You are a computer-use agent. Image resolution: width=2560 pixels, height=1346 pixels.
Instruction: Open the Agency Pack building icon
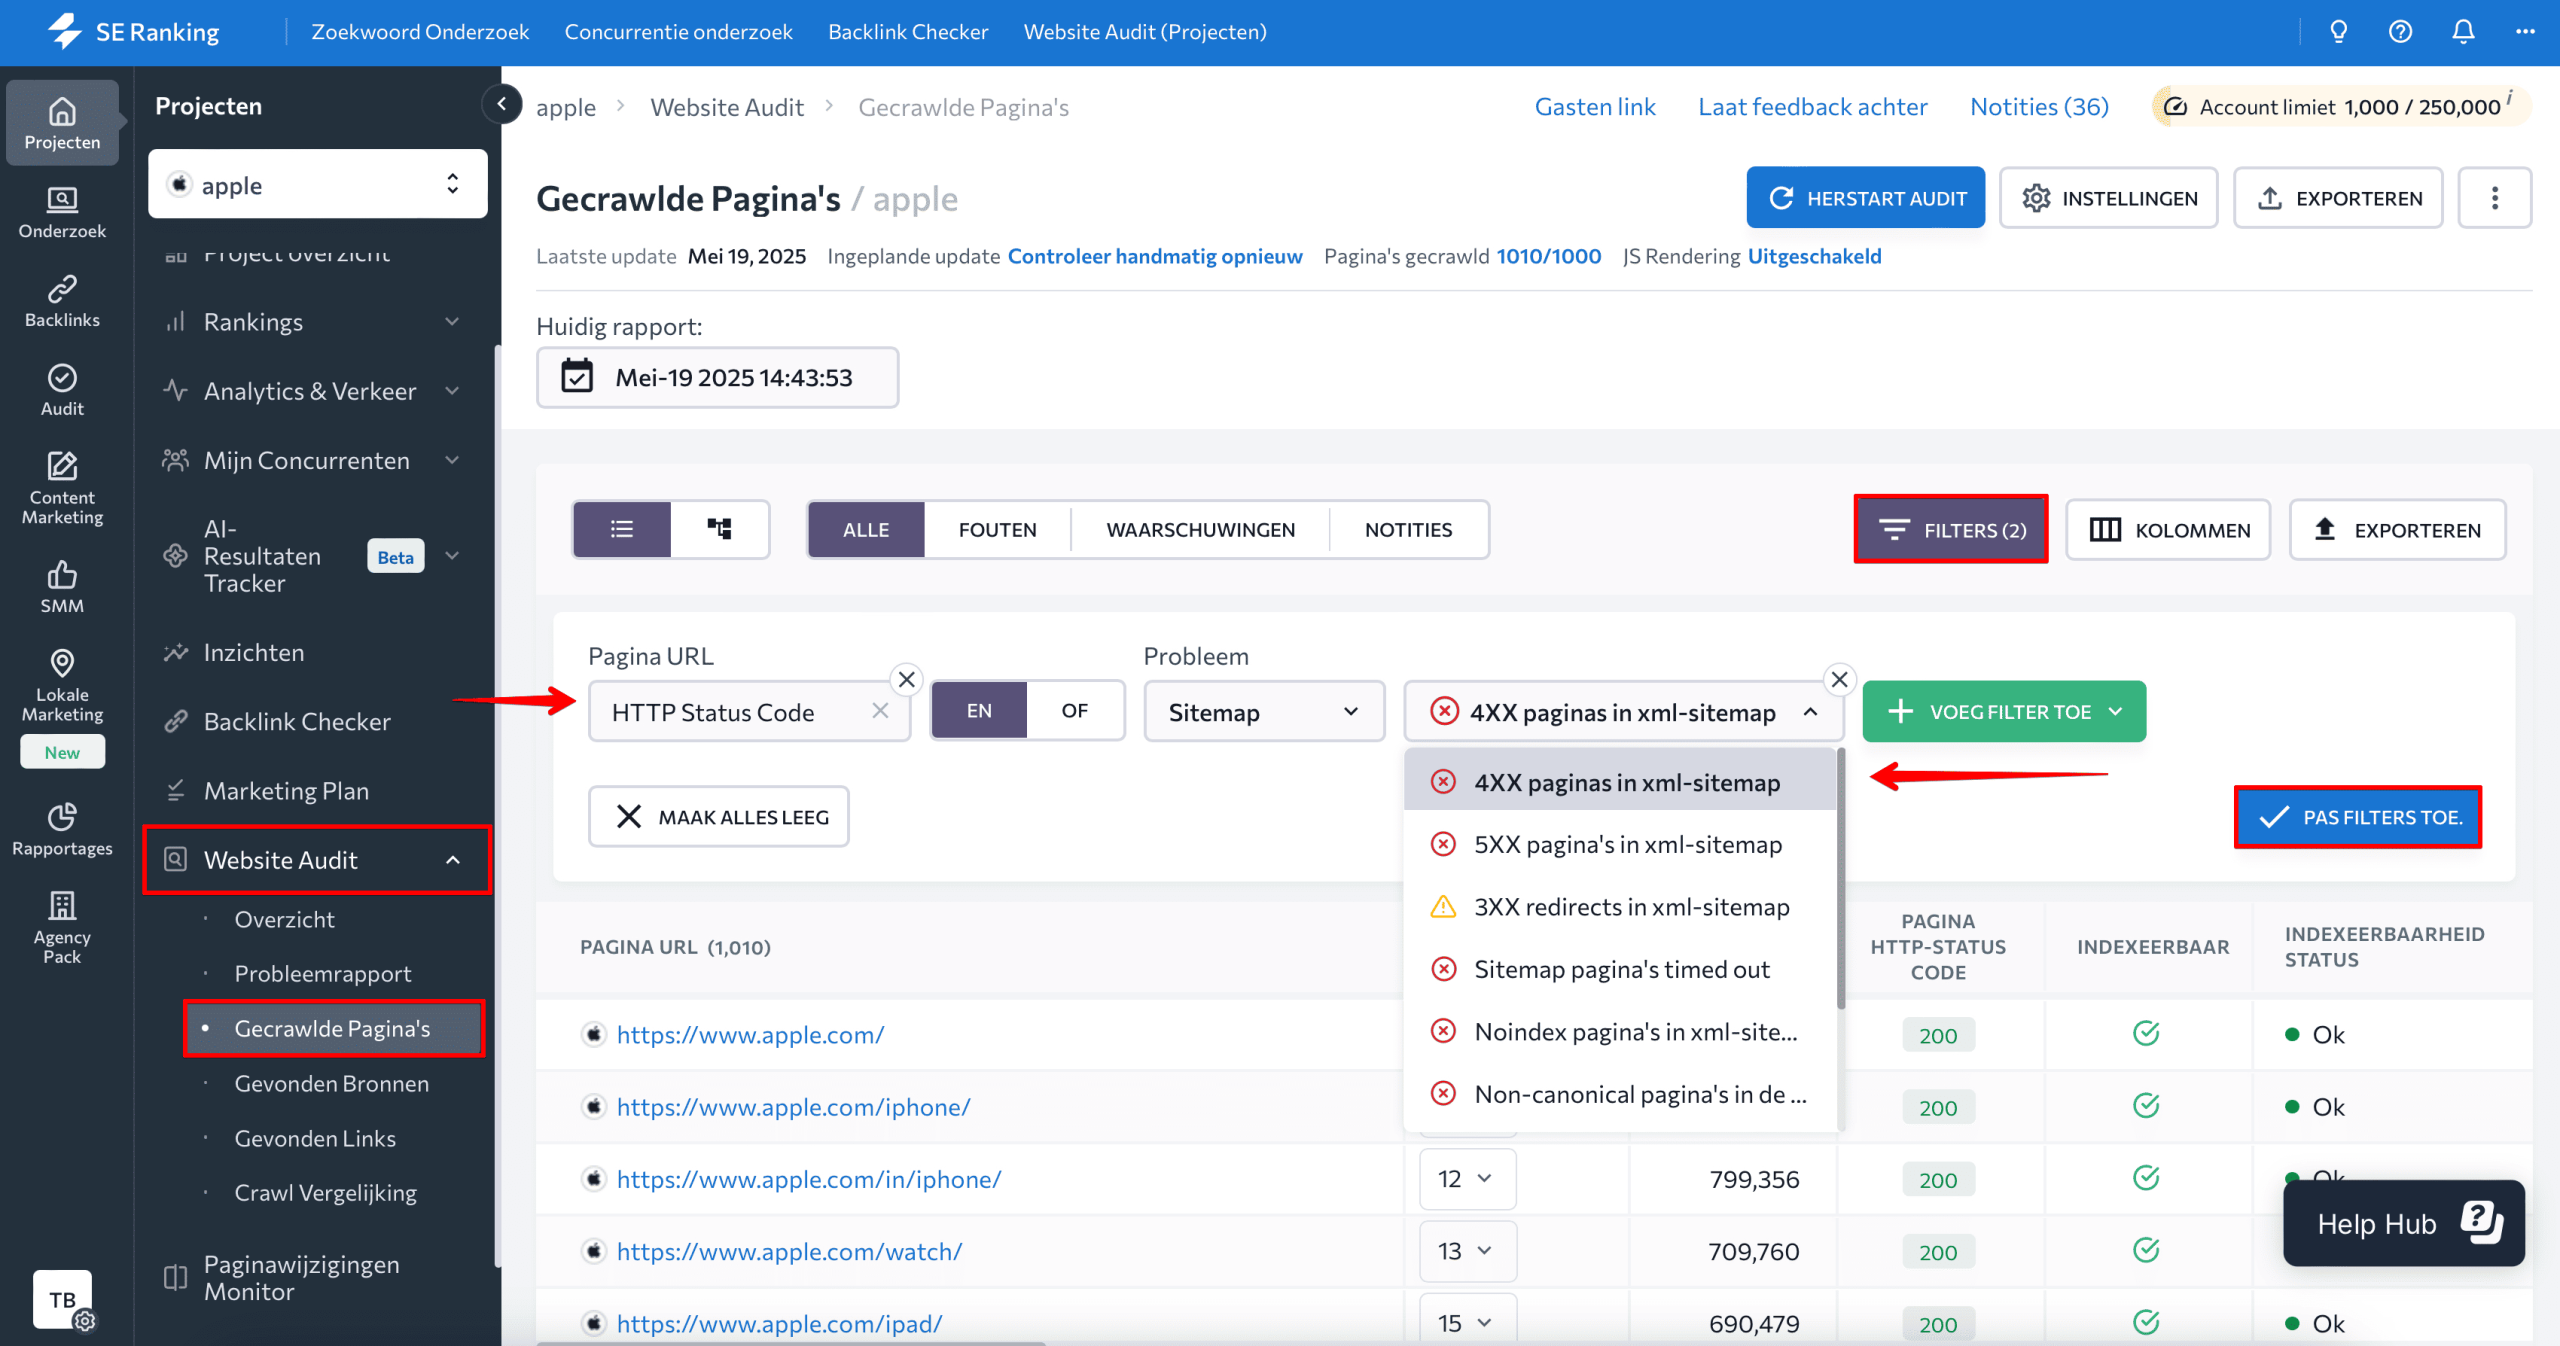[62, 927]
